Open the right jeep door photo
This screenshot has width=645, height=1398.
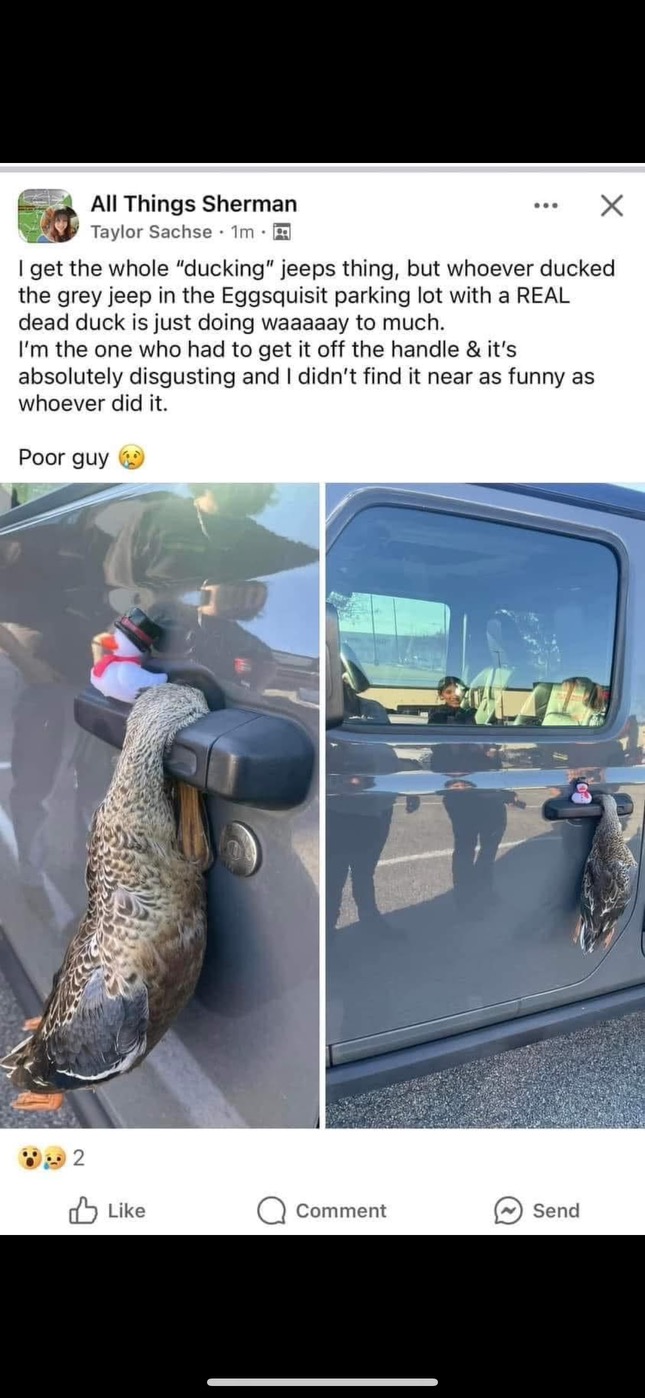(485, 806)
